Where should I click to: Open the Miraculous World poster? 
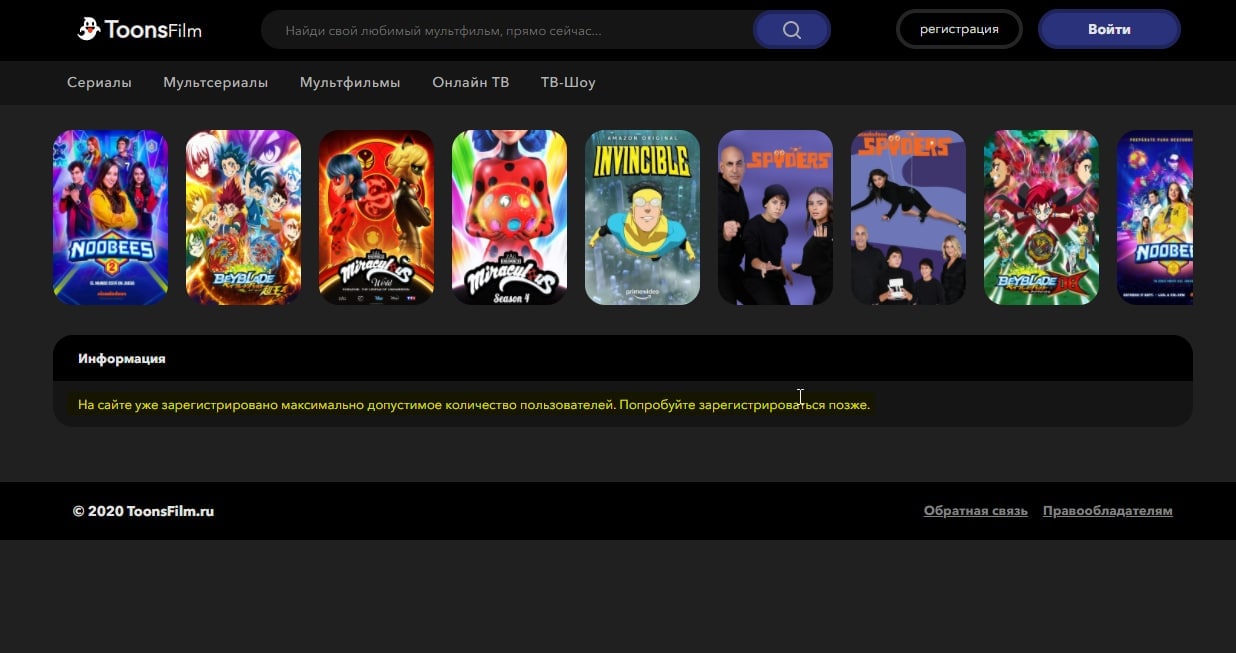coord(376,217)
